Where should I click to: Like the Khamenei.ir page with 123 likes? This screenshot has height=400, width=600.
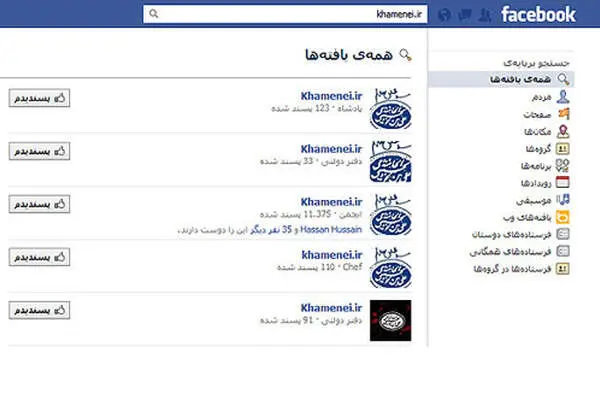point(39,98)
